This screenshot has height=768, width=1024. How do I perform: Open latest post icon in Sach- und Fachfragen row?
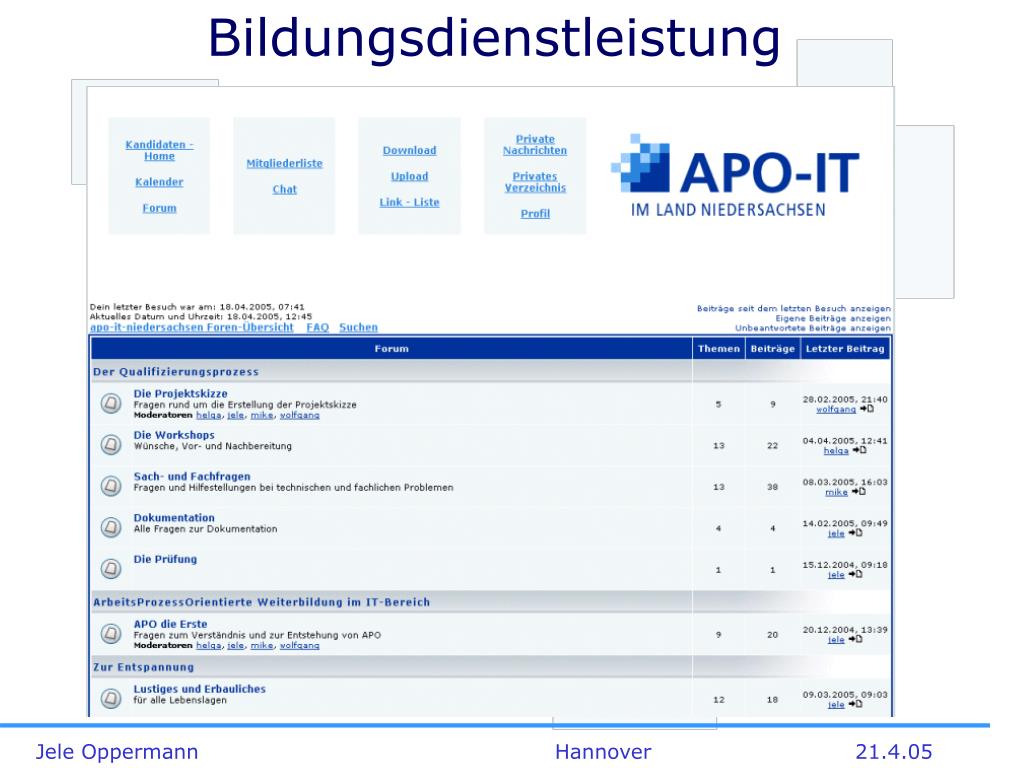coord(859,491)
